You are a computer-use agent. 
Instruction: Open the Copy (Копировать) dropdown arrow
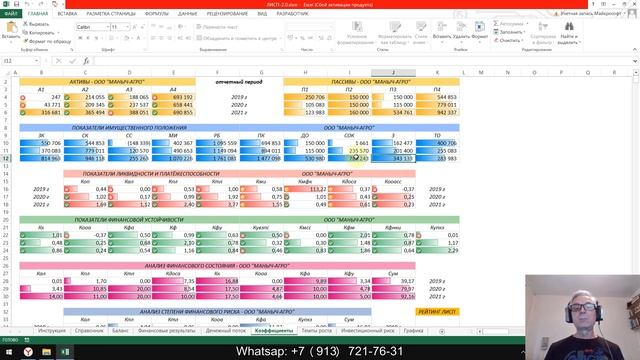click(58, 33)
